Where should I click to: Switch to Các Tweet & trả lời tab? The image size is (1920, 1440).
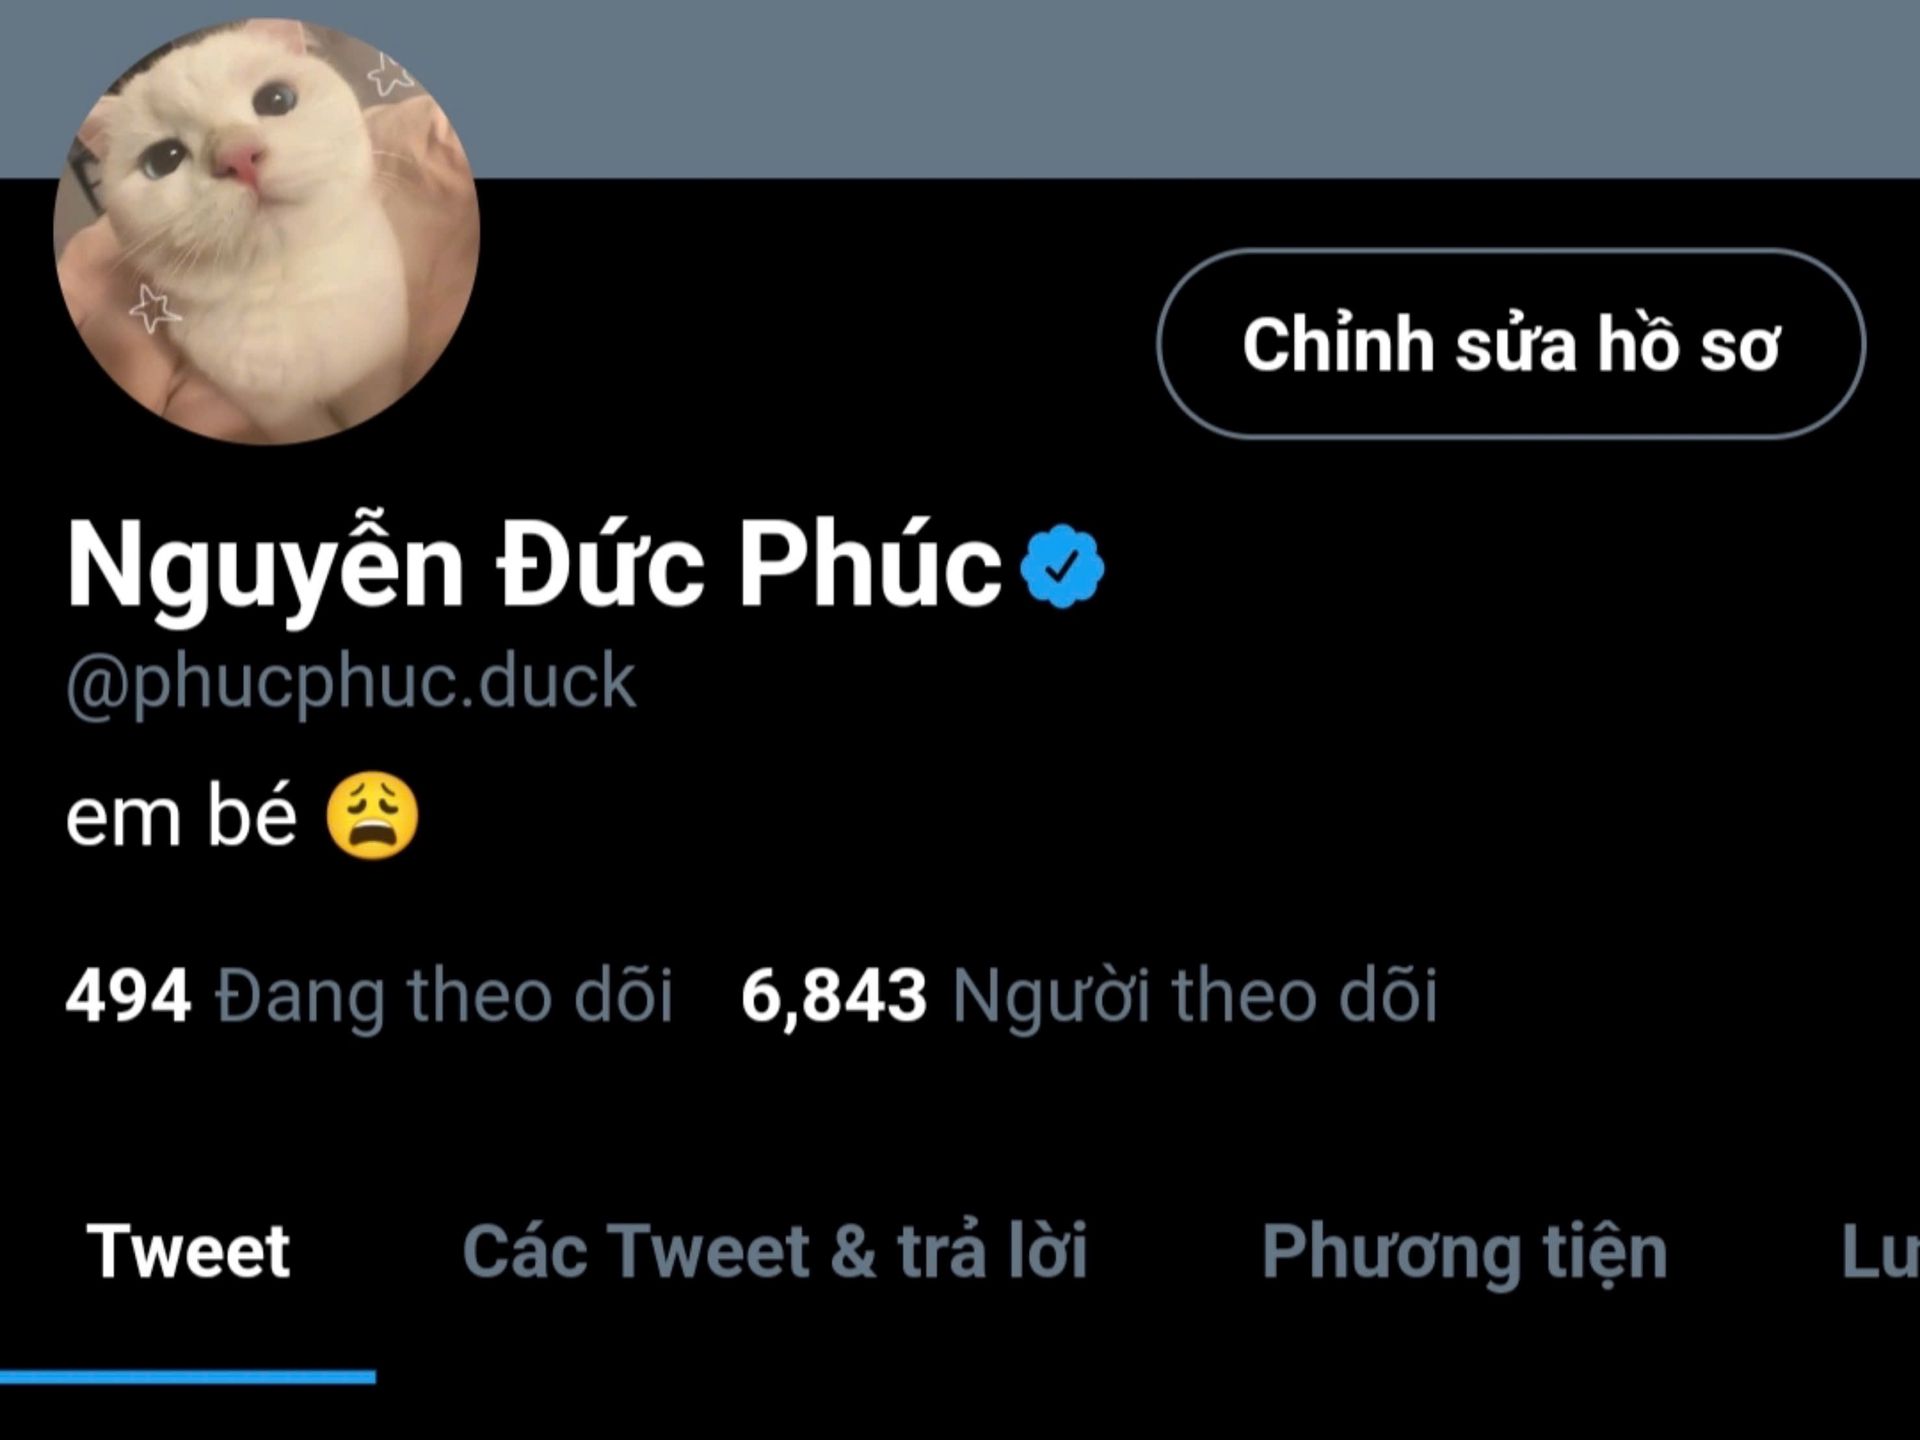click(775, 1251)
